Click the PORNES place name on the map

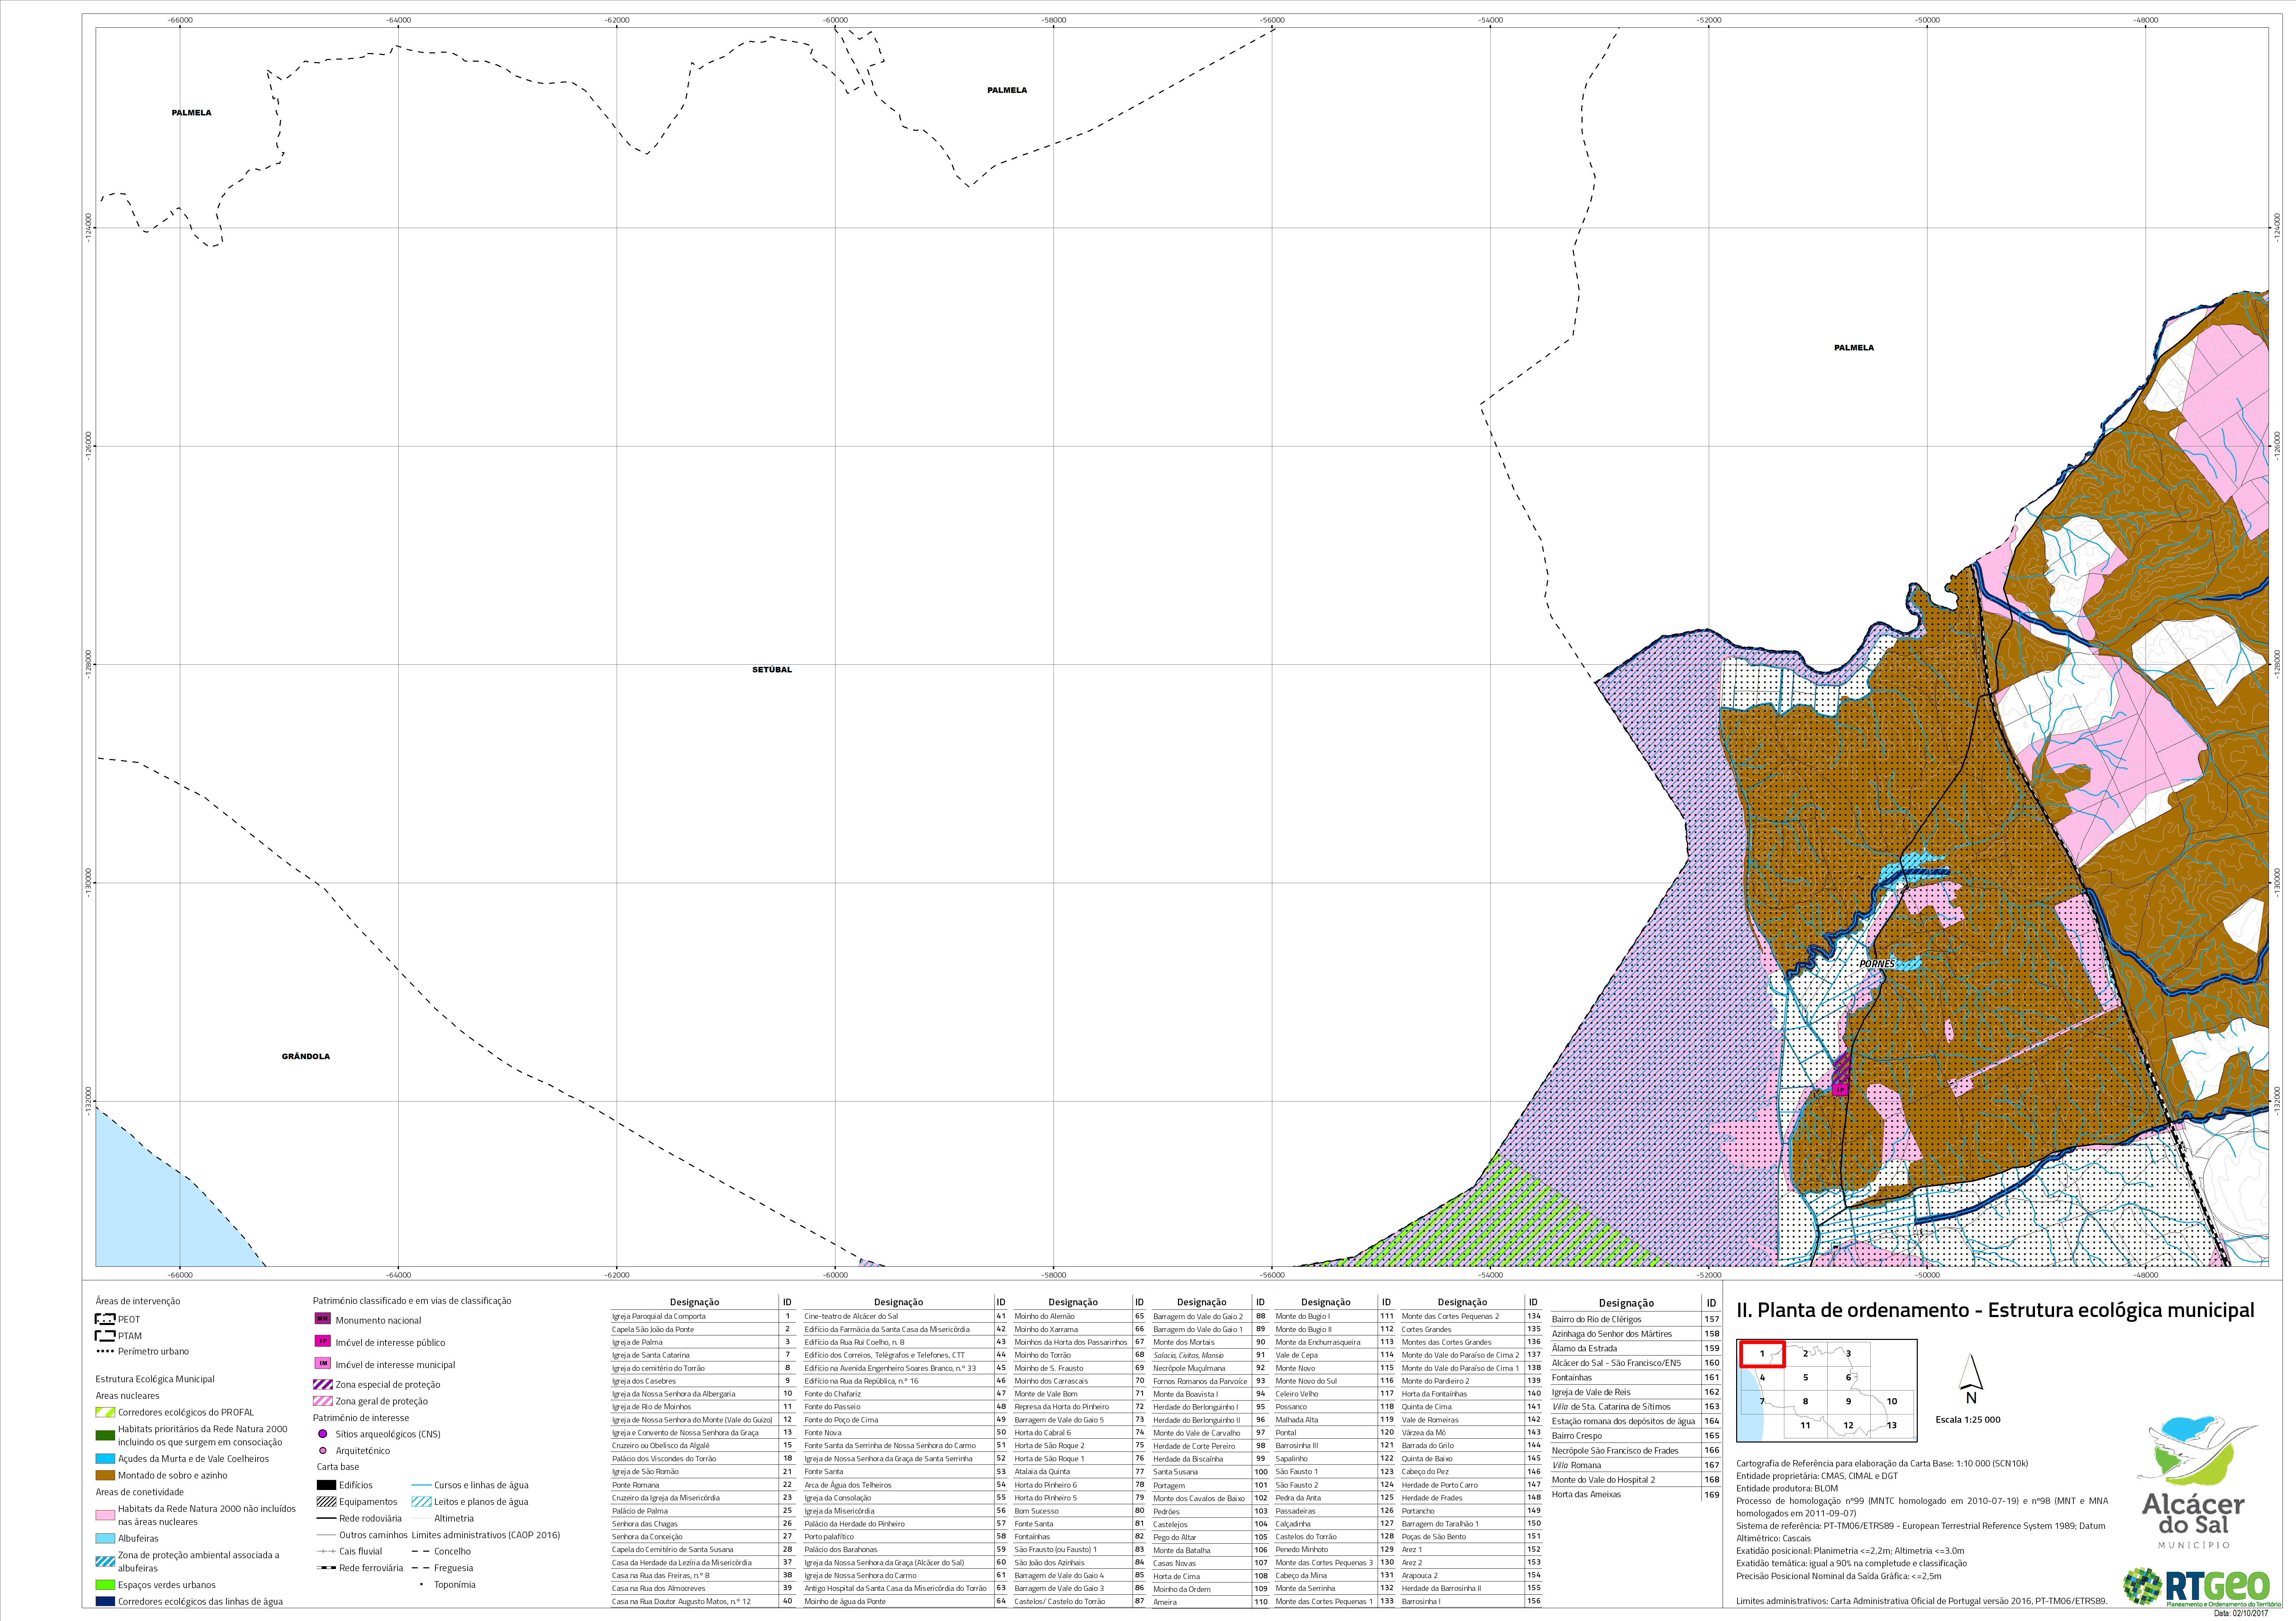pos(1877,964)
